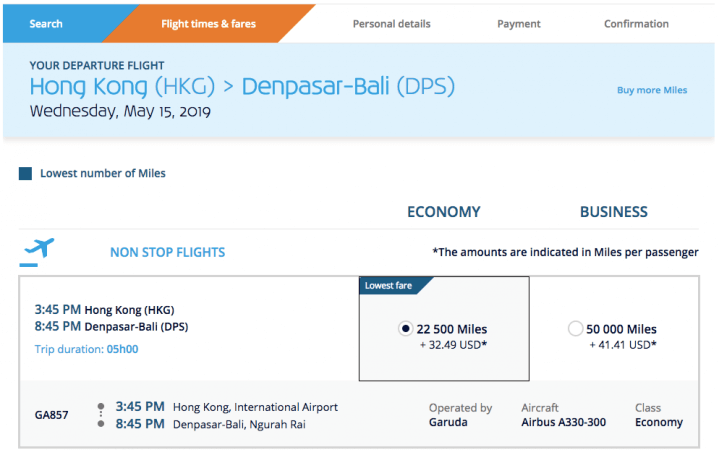Click the Trip duration 05h00 text
719x450 pixels.
tap(86, 349)
